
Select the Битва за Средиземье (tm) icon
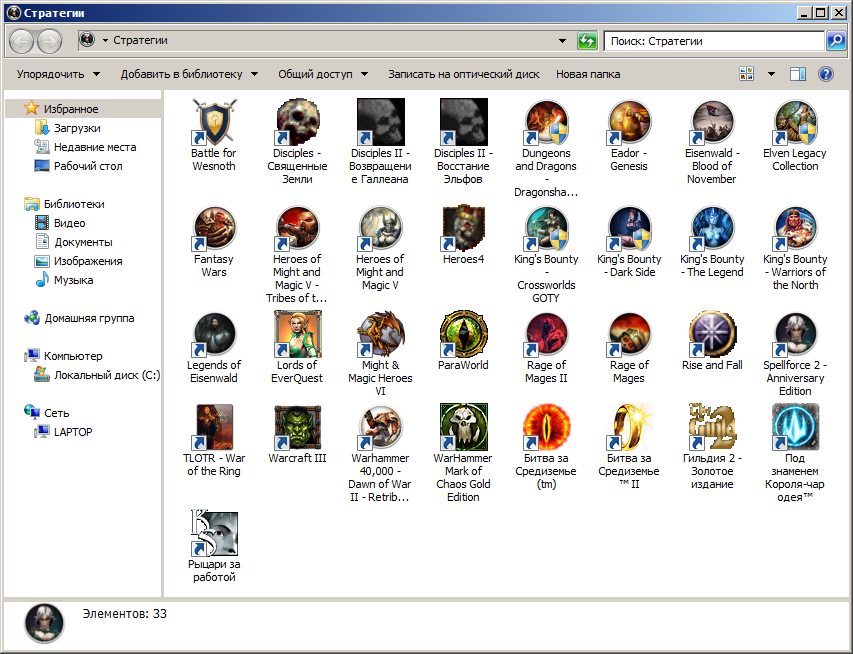click(x=546, y=427)
